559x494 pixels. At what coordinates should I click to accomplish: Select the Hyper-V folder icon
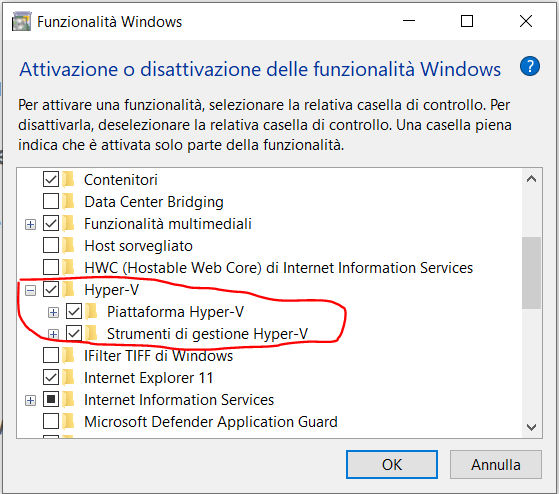pyautogui.click(x=68, y=289)
